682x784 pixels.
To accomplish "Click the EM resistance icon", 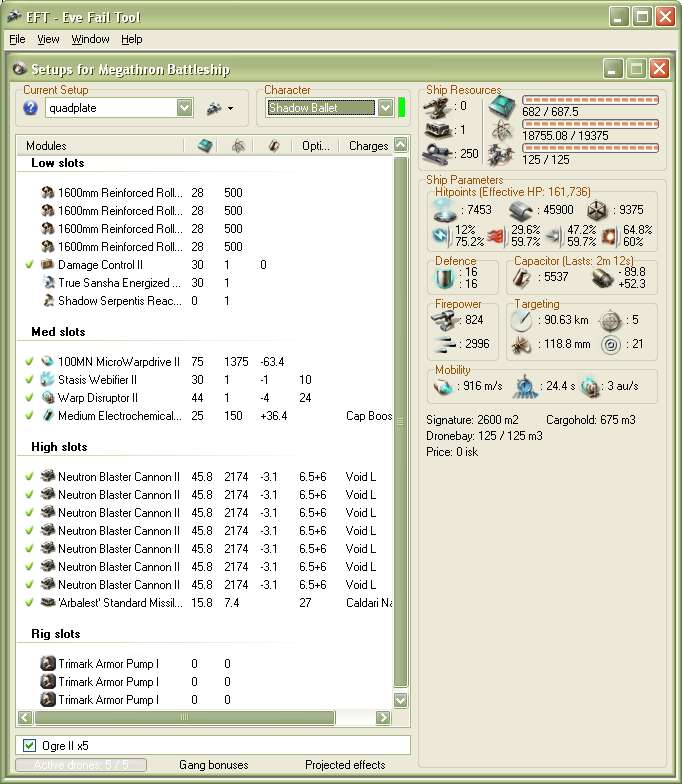I will tap(442, 235).
